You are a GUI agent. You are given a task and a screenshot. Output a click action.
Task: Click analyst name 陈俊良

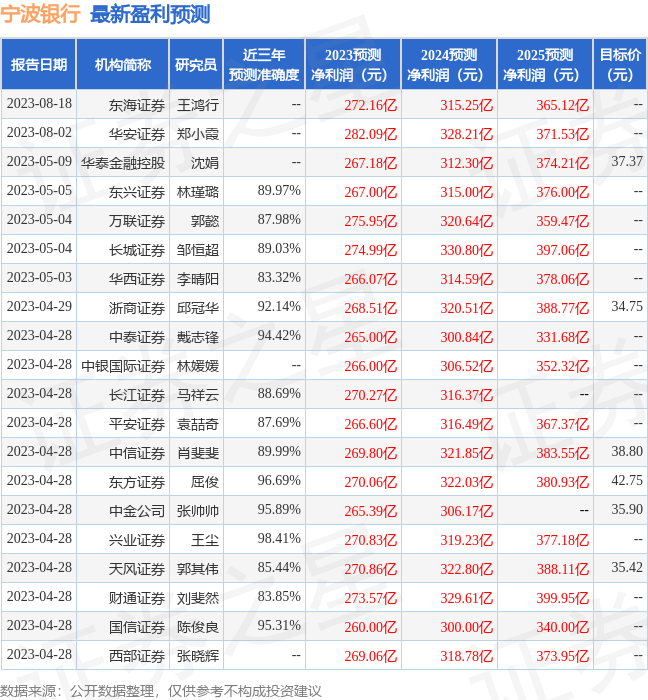point(198,628)
